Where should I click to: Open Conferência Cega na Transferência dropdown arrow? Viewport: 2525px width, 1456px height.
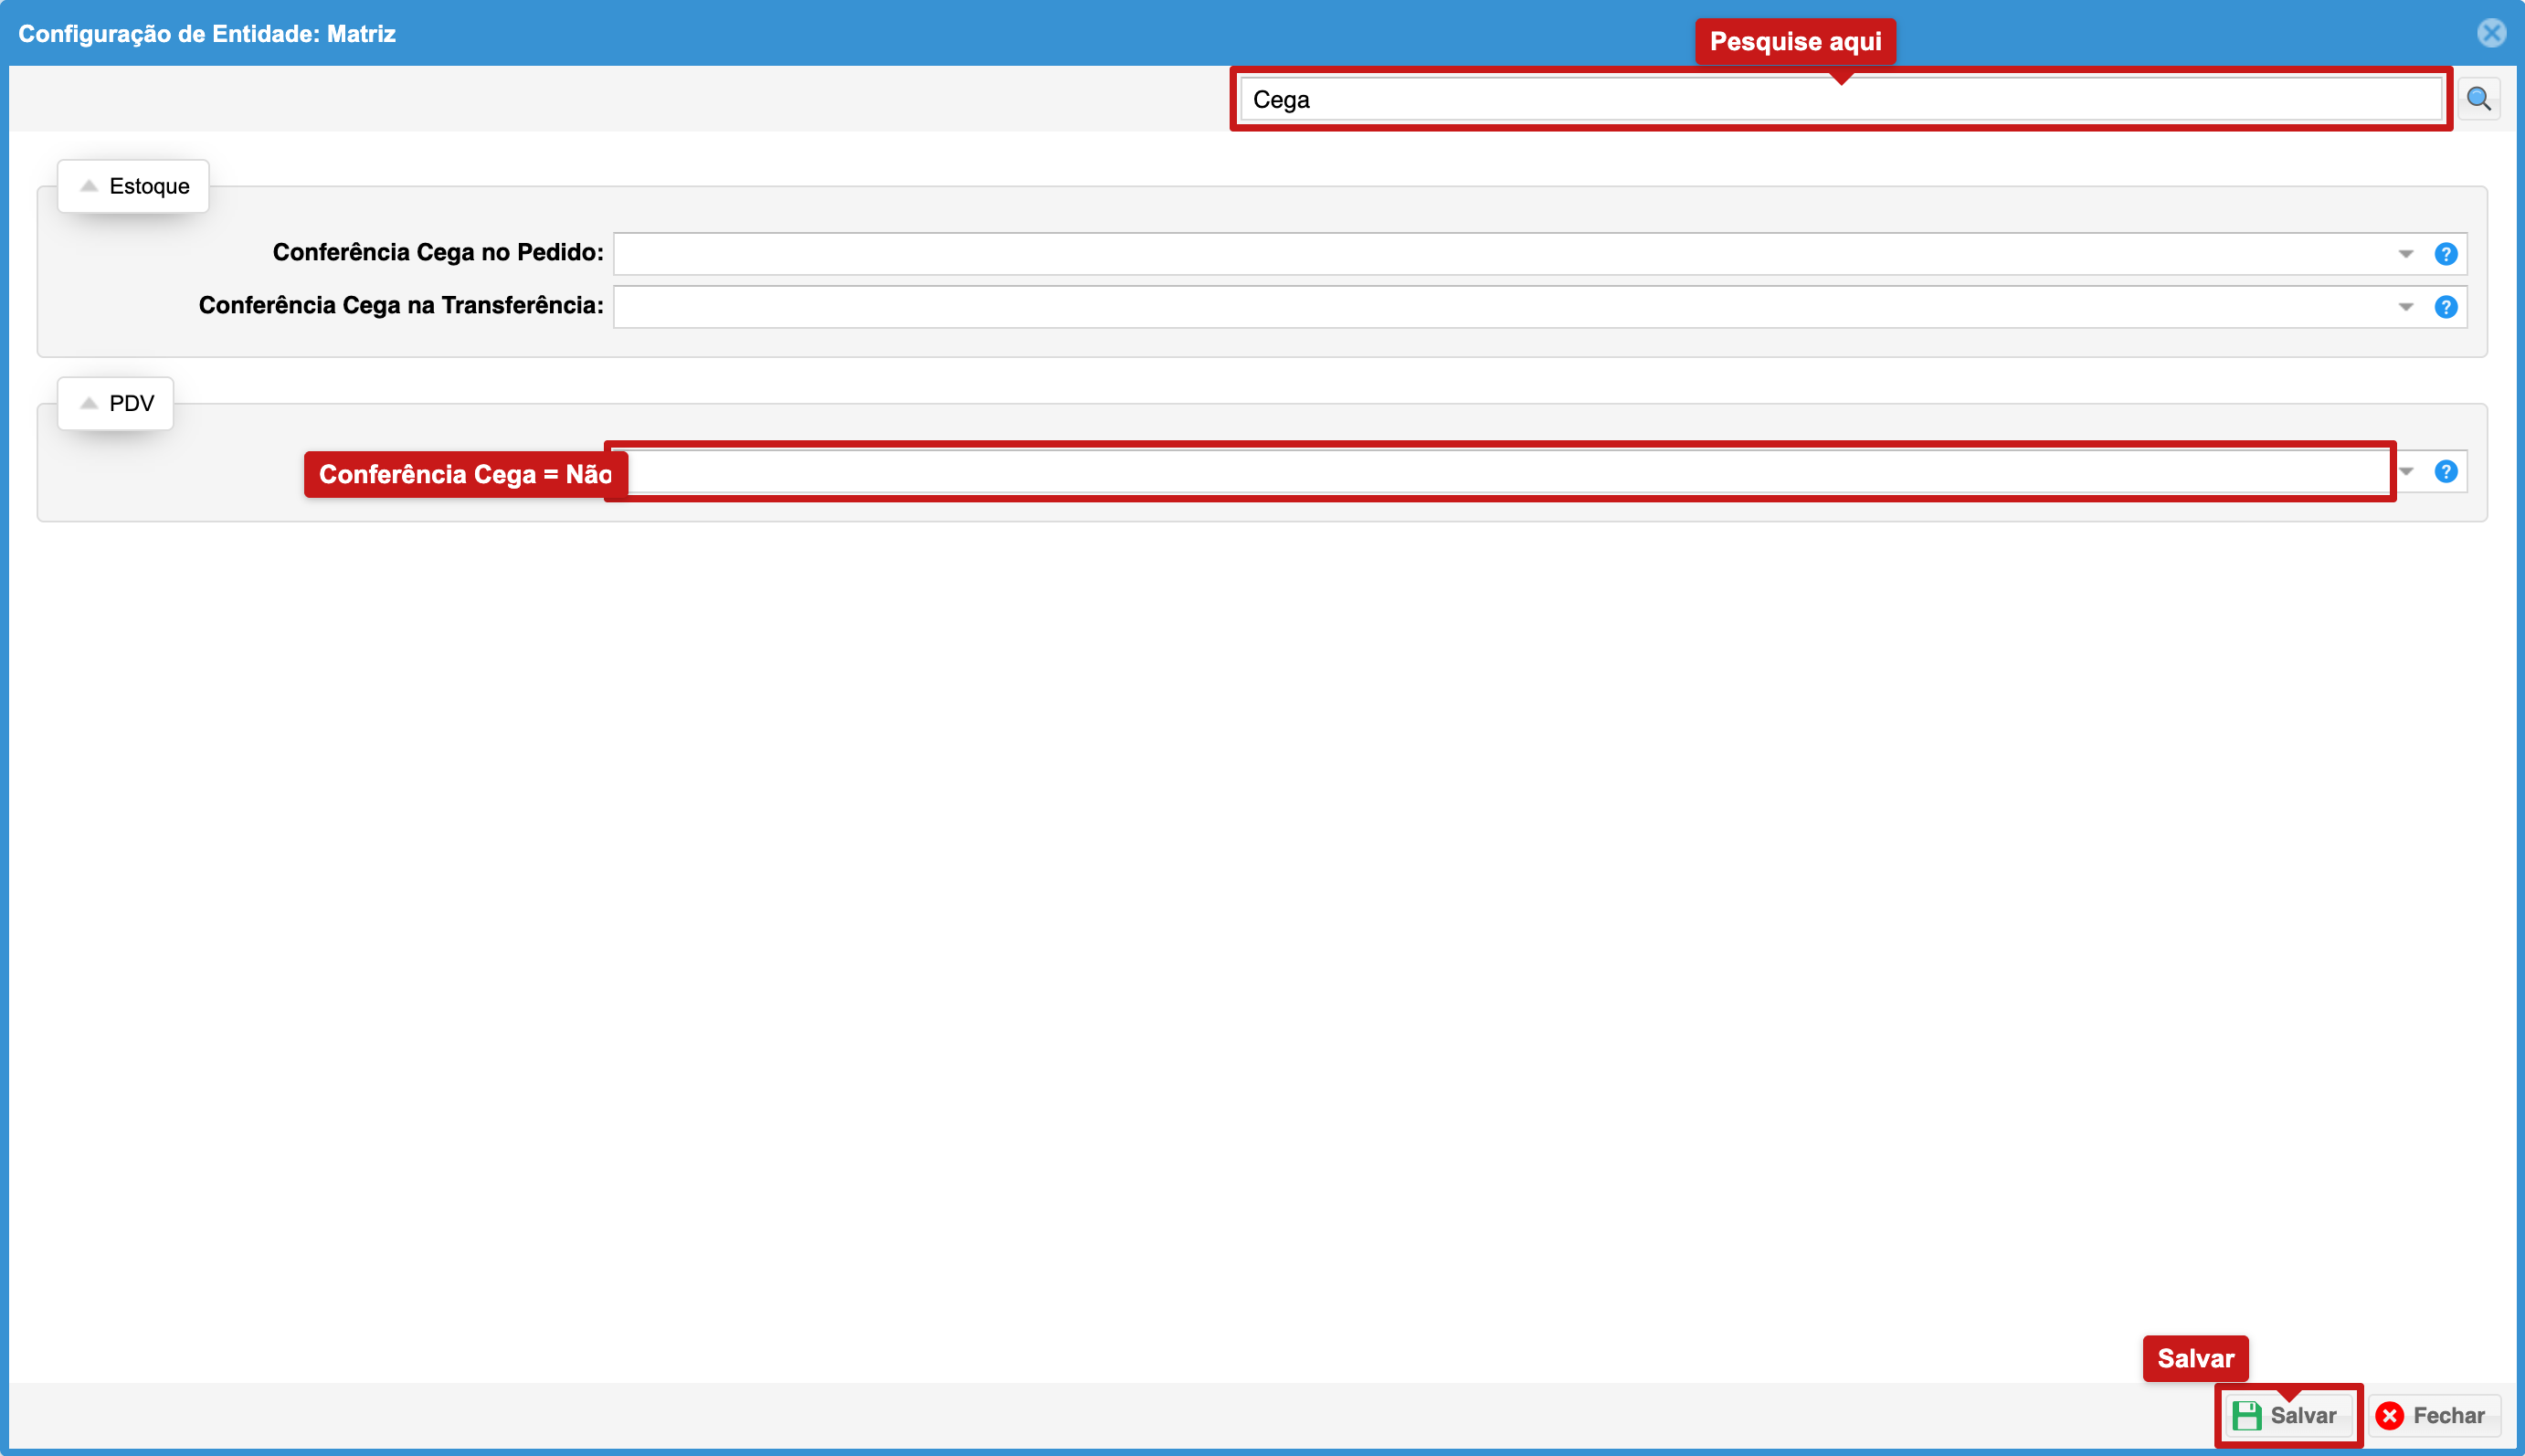pyautogui.click(x=2405, y=307)
